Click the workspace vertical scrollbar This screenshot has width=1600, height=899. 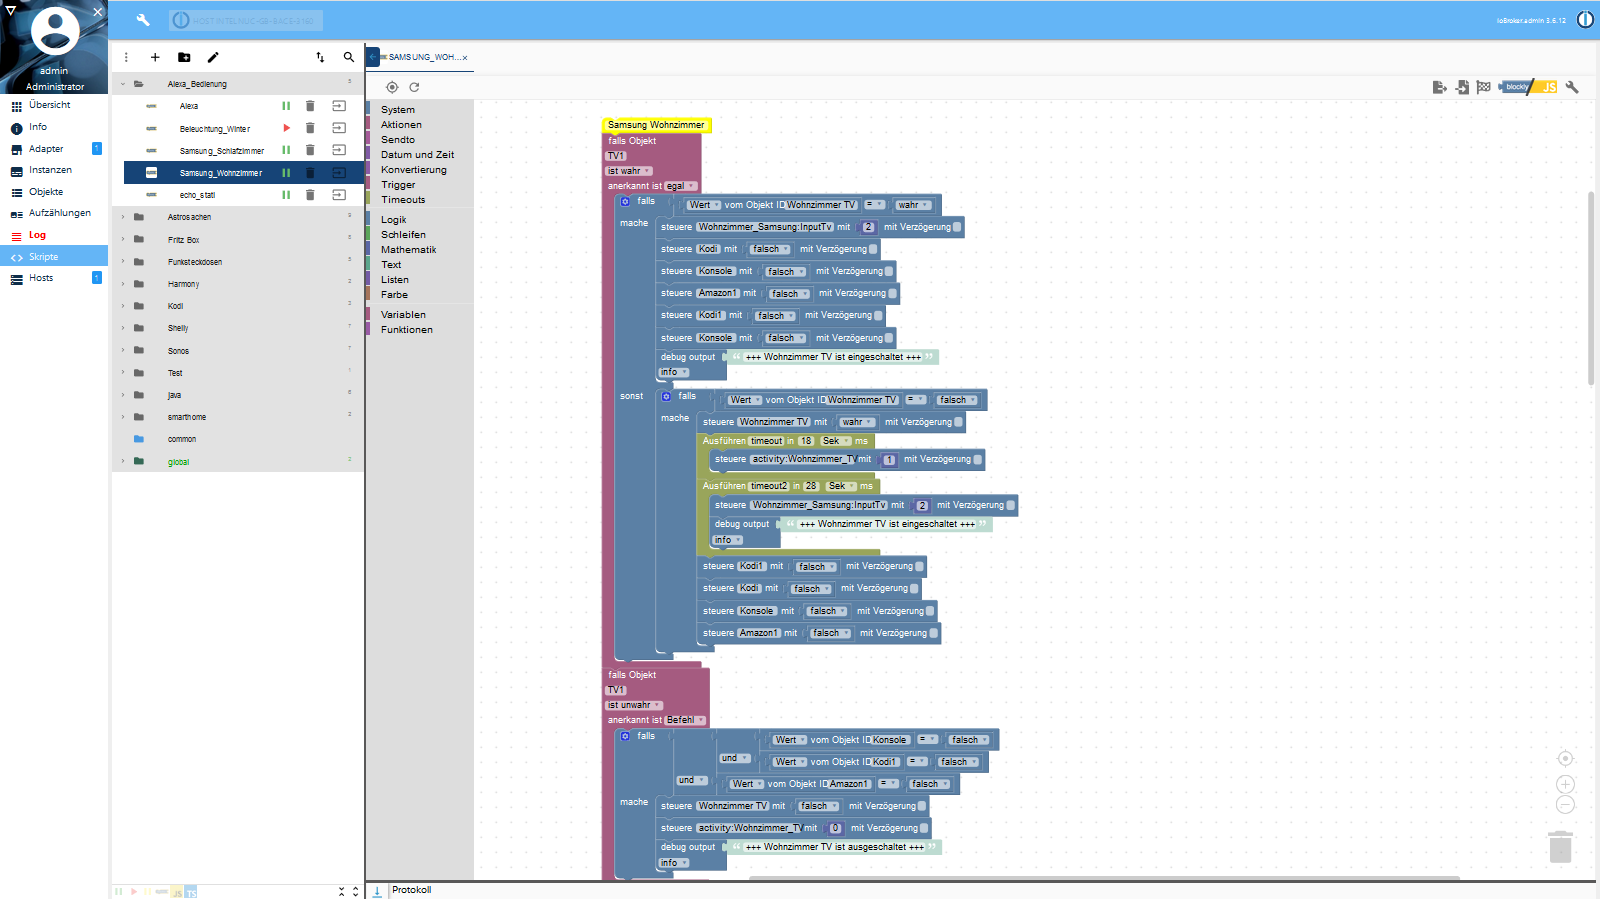[1591, 287]
